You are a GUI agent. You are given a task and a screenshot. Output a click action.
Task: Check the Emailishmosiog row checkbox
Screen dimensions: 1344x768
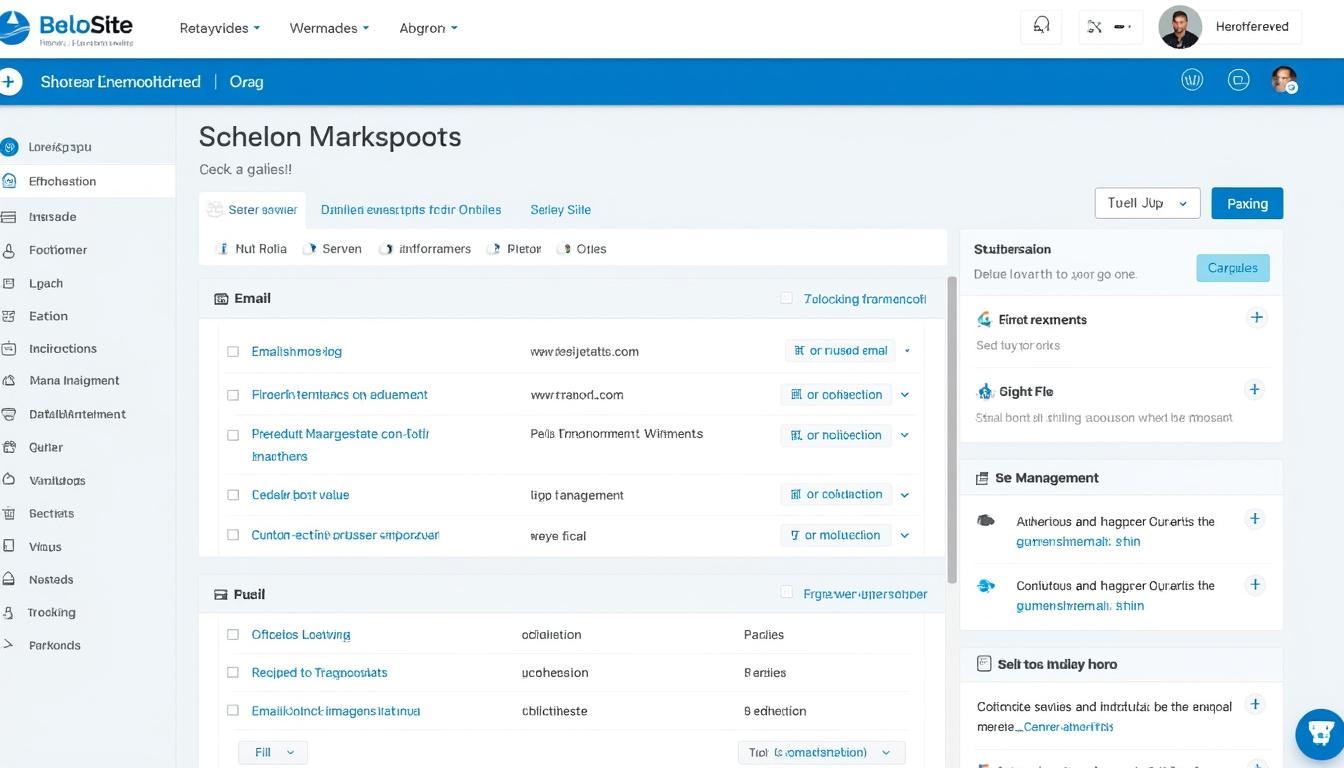pyautogui.click(x=233, y=351)
